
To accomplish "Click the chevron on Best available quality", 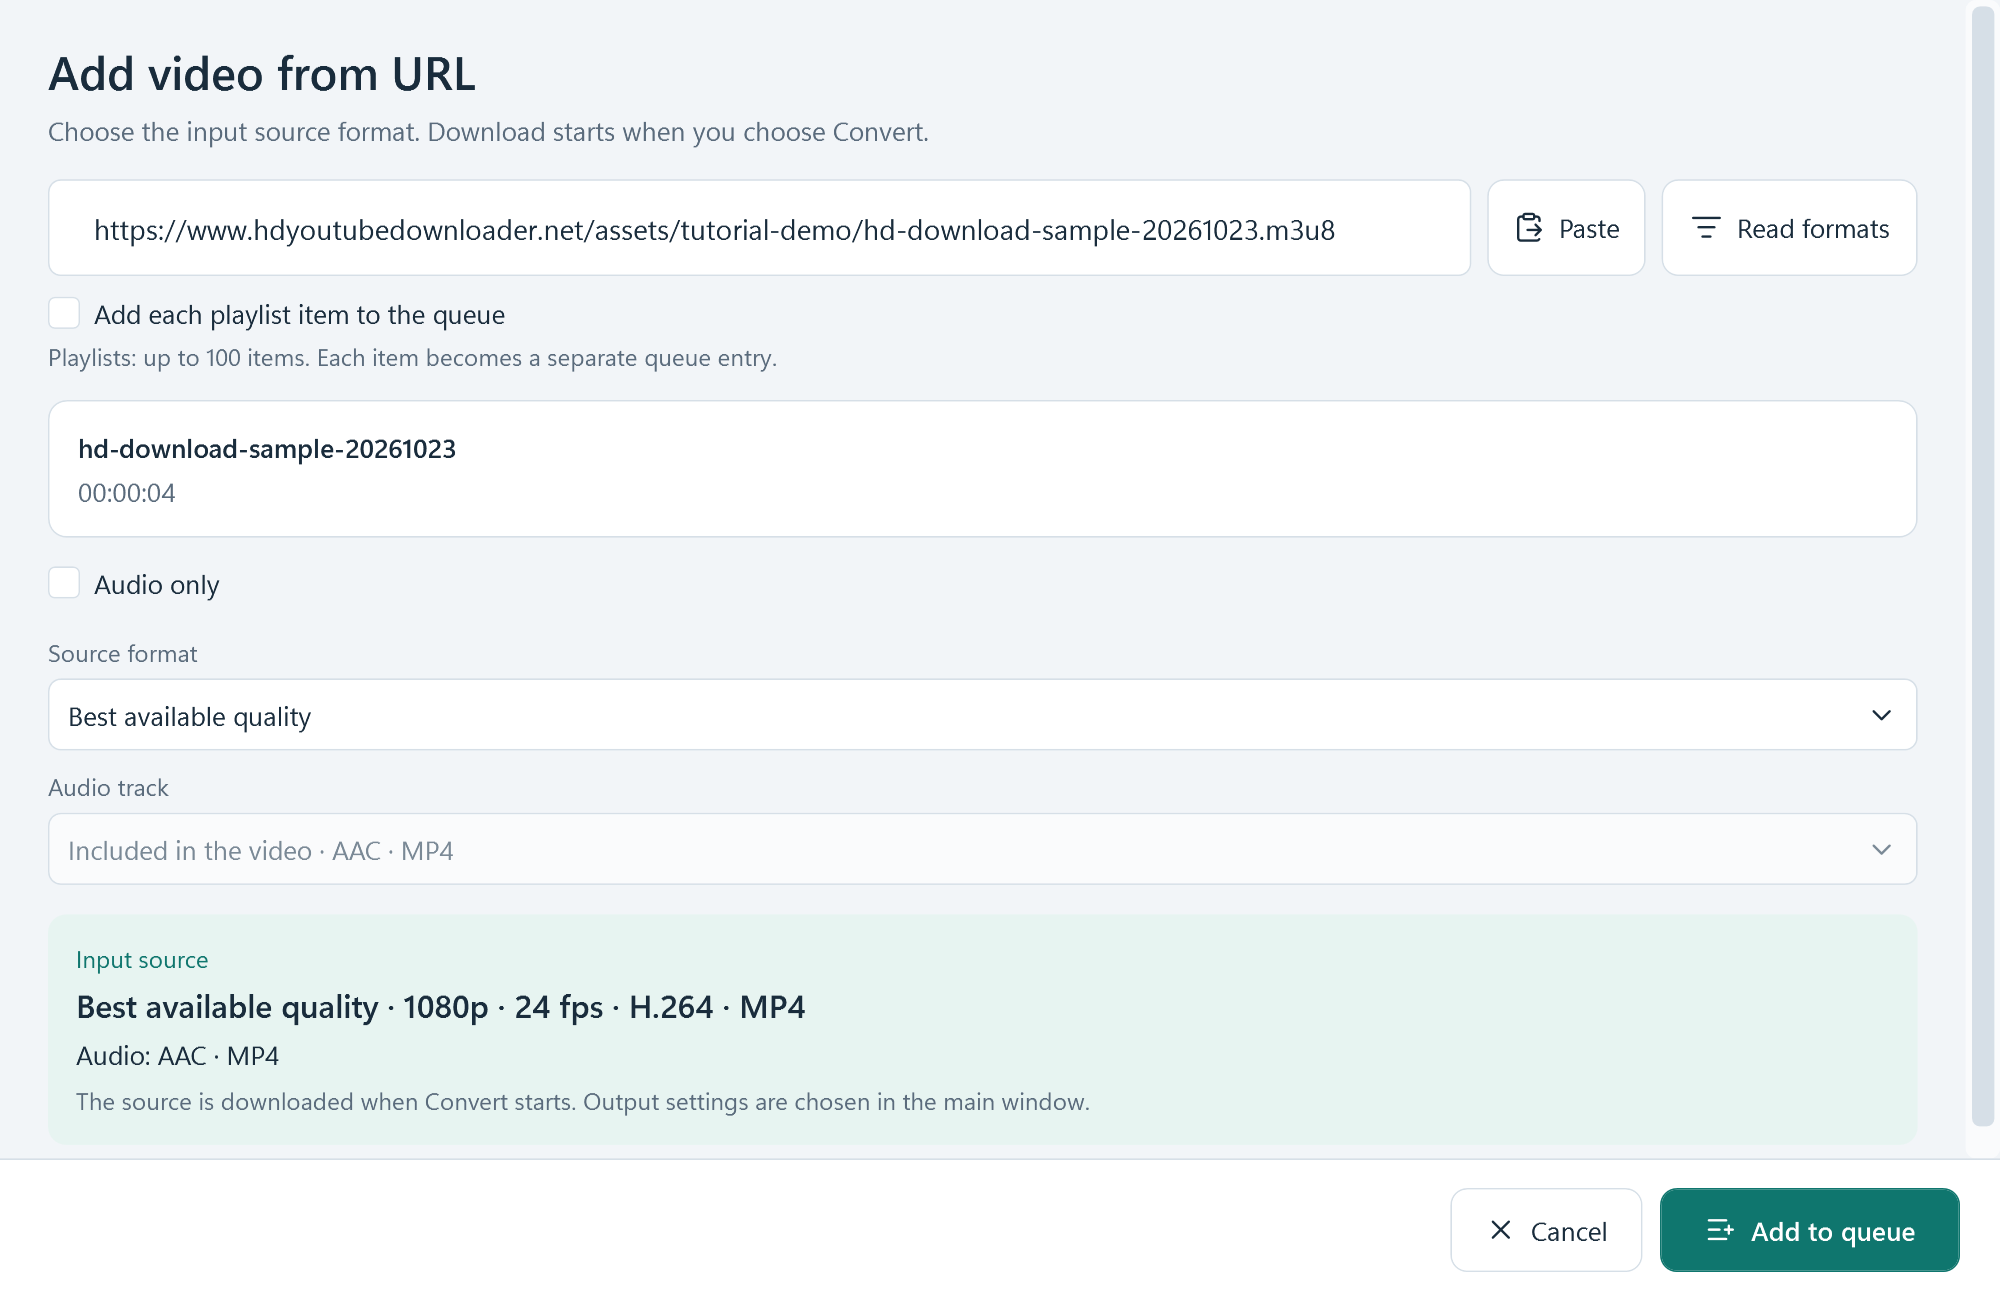I will pyautogui.click(x=1881, y=715).
